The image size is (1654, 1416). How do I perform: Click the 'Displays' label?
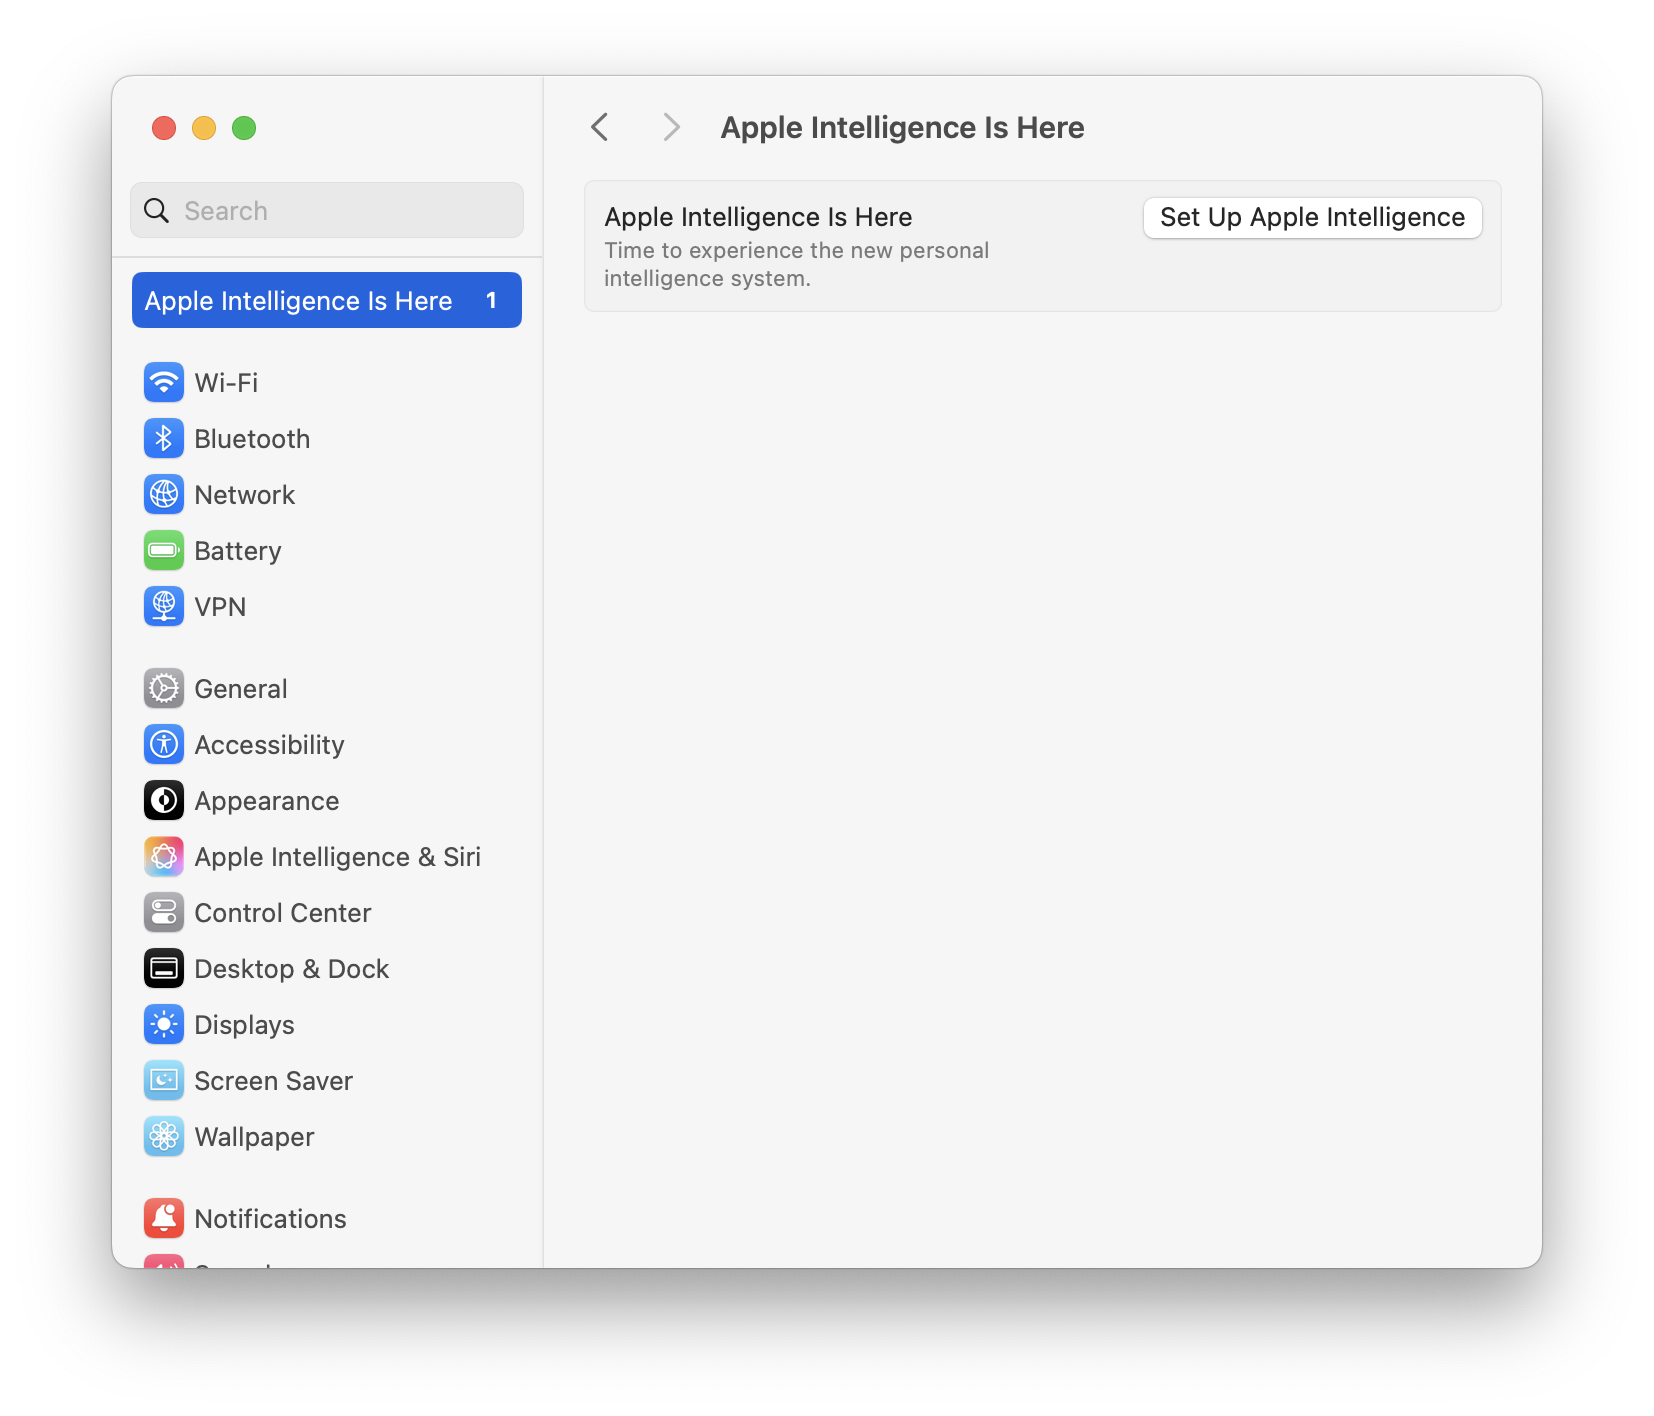(x=245, y=1025)
